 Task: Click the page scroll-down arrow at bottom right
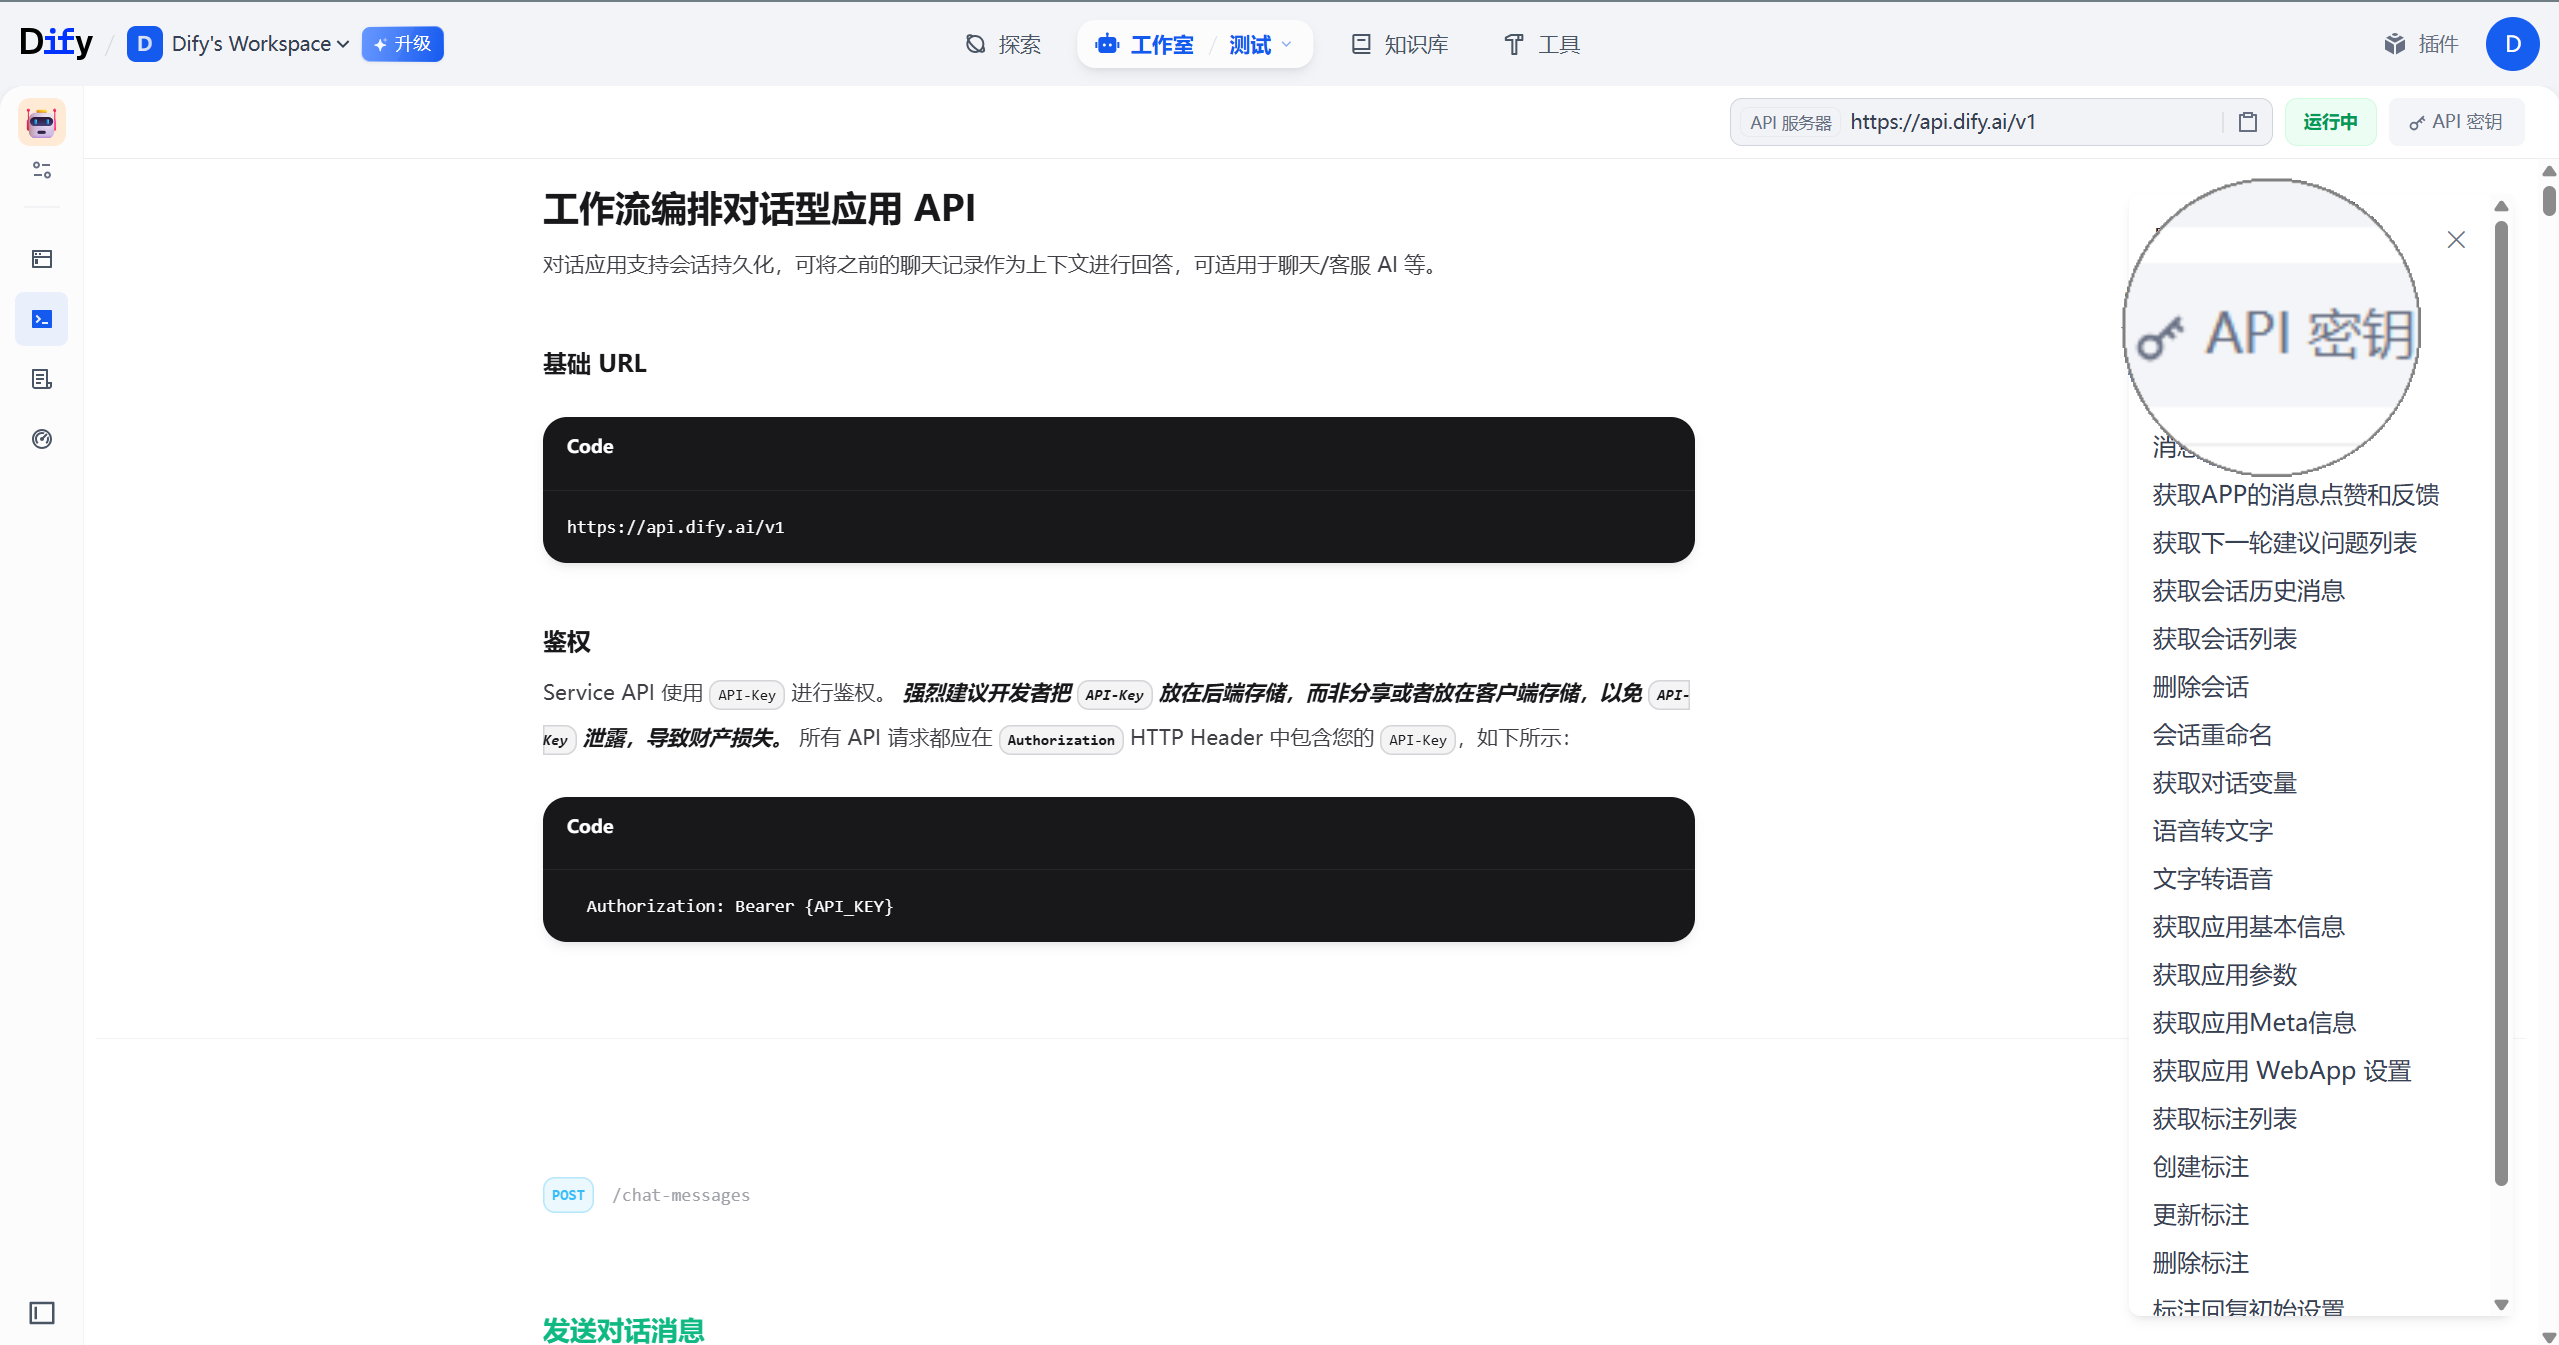point(2549,1336)
